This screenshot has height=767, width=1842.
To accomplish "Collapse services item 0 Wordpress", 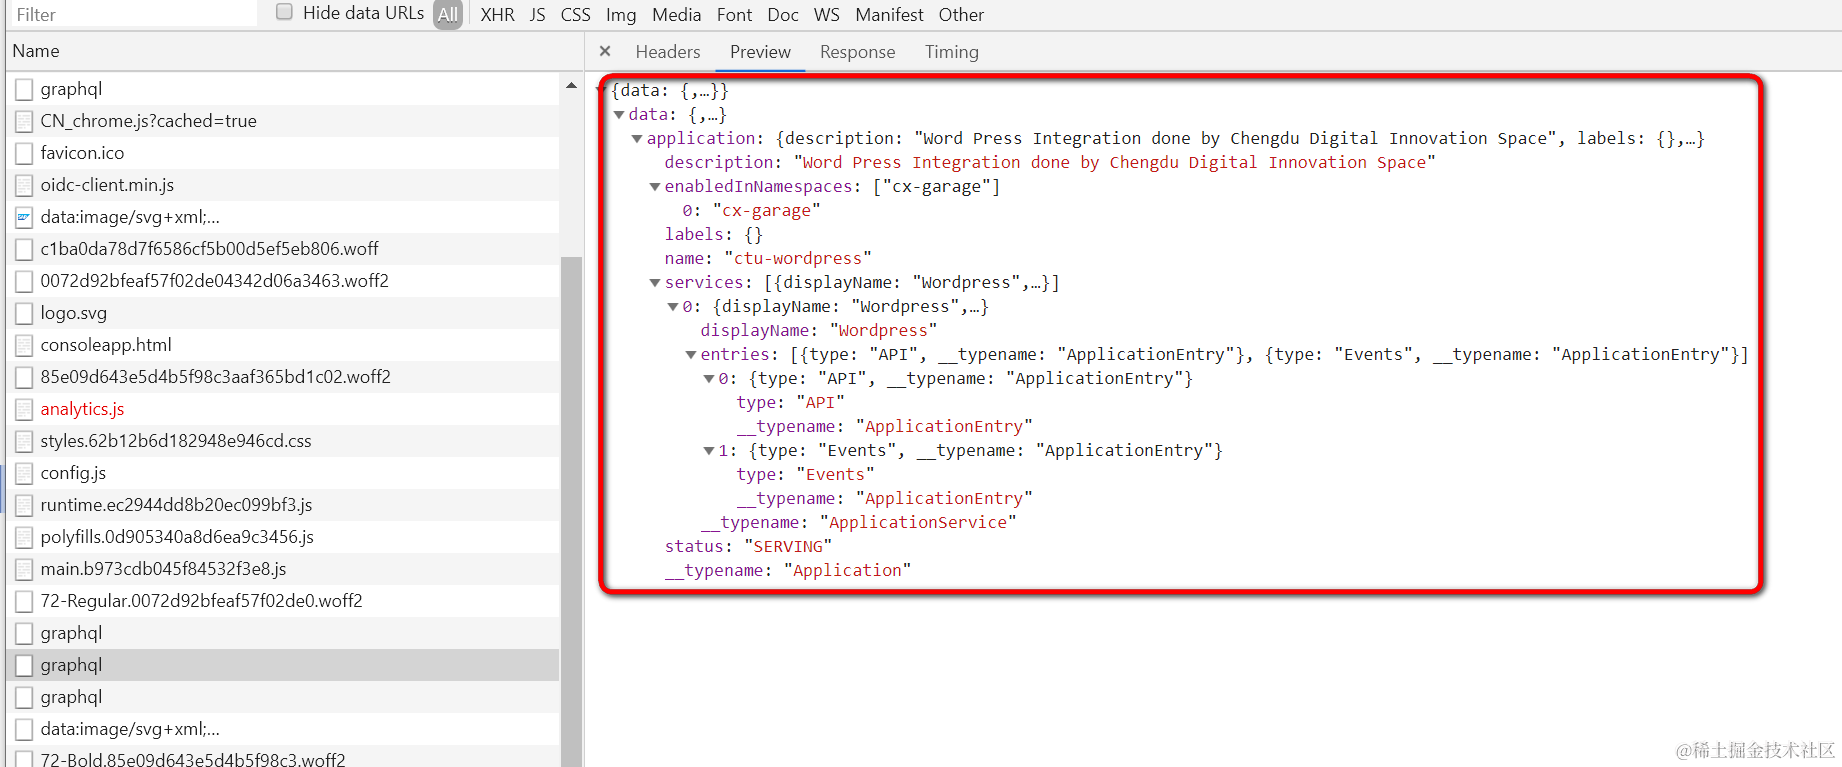I will 673,307.
